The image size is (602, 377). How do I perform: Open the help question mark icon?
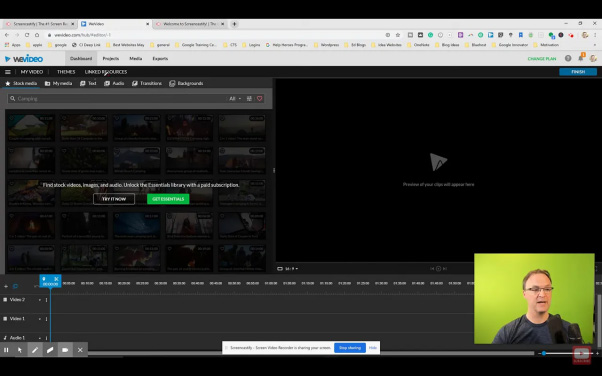click(x=568, y=58)
